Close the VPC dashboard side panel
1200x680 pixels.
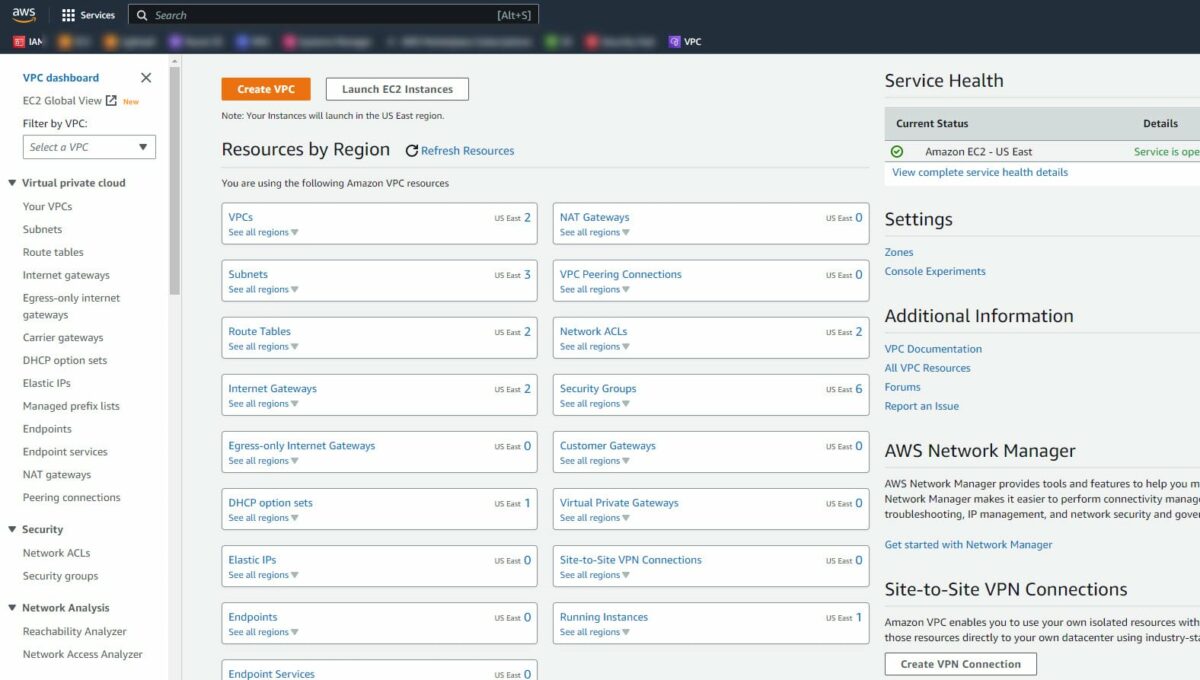click(x=145, y=77)
